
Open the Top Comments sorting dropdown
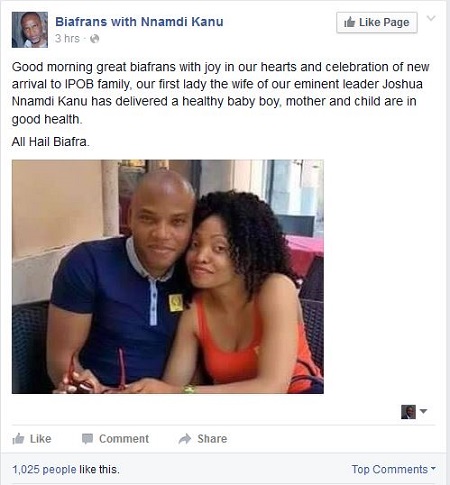click(x=394, y=469)
